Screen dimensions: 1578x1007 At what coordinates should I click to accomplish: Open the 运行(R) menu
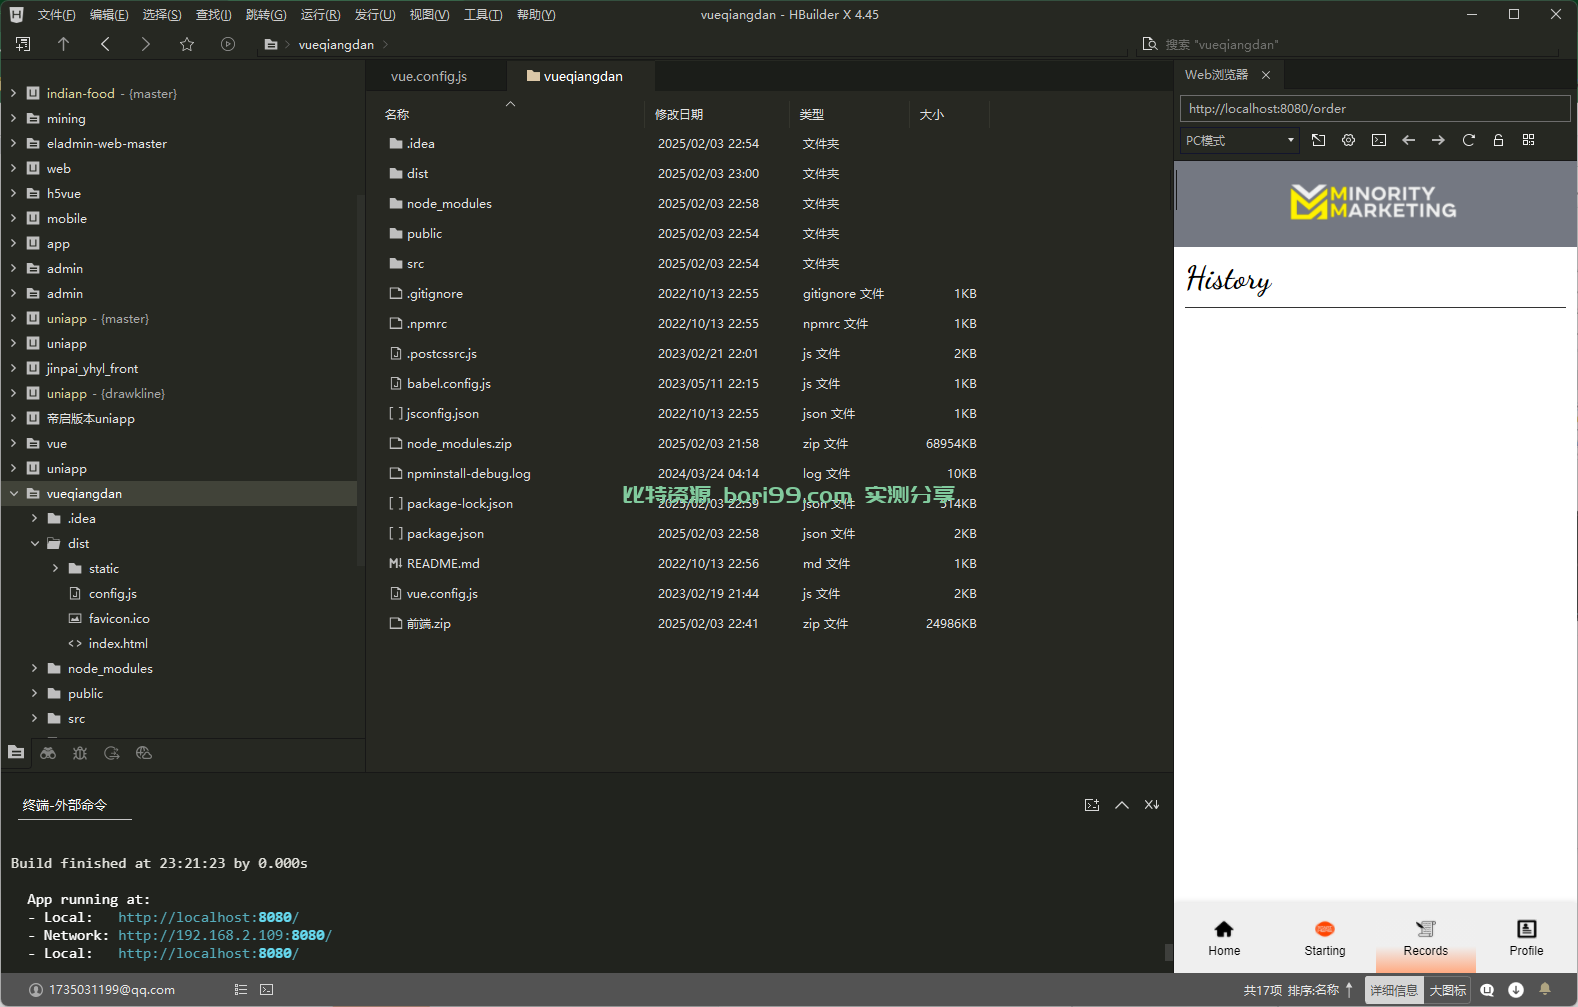coord(320,15)
